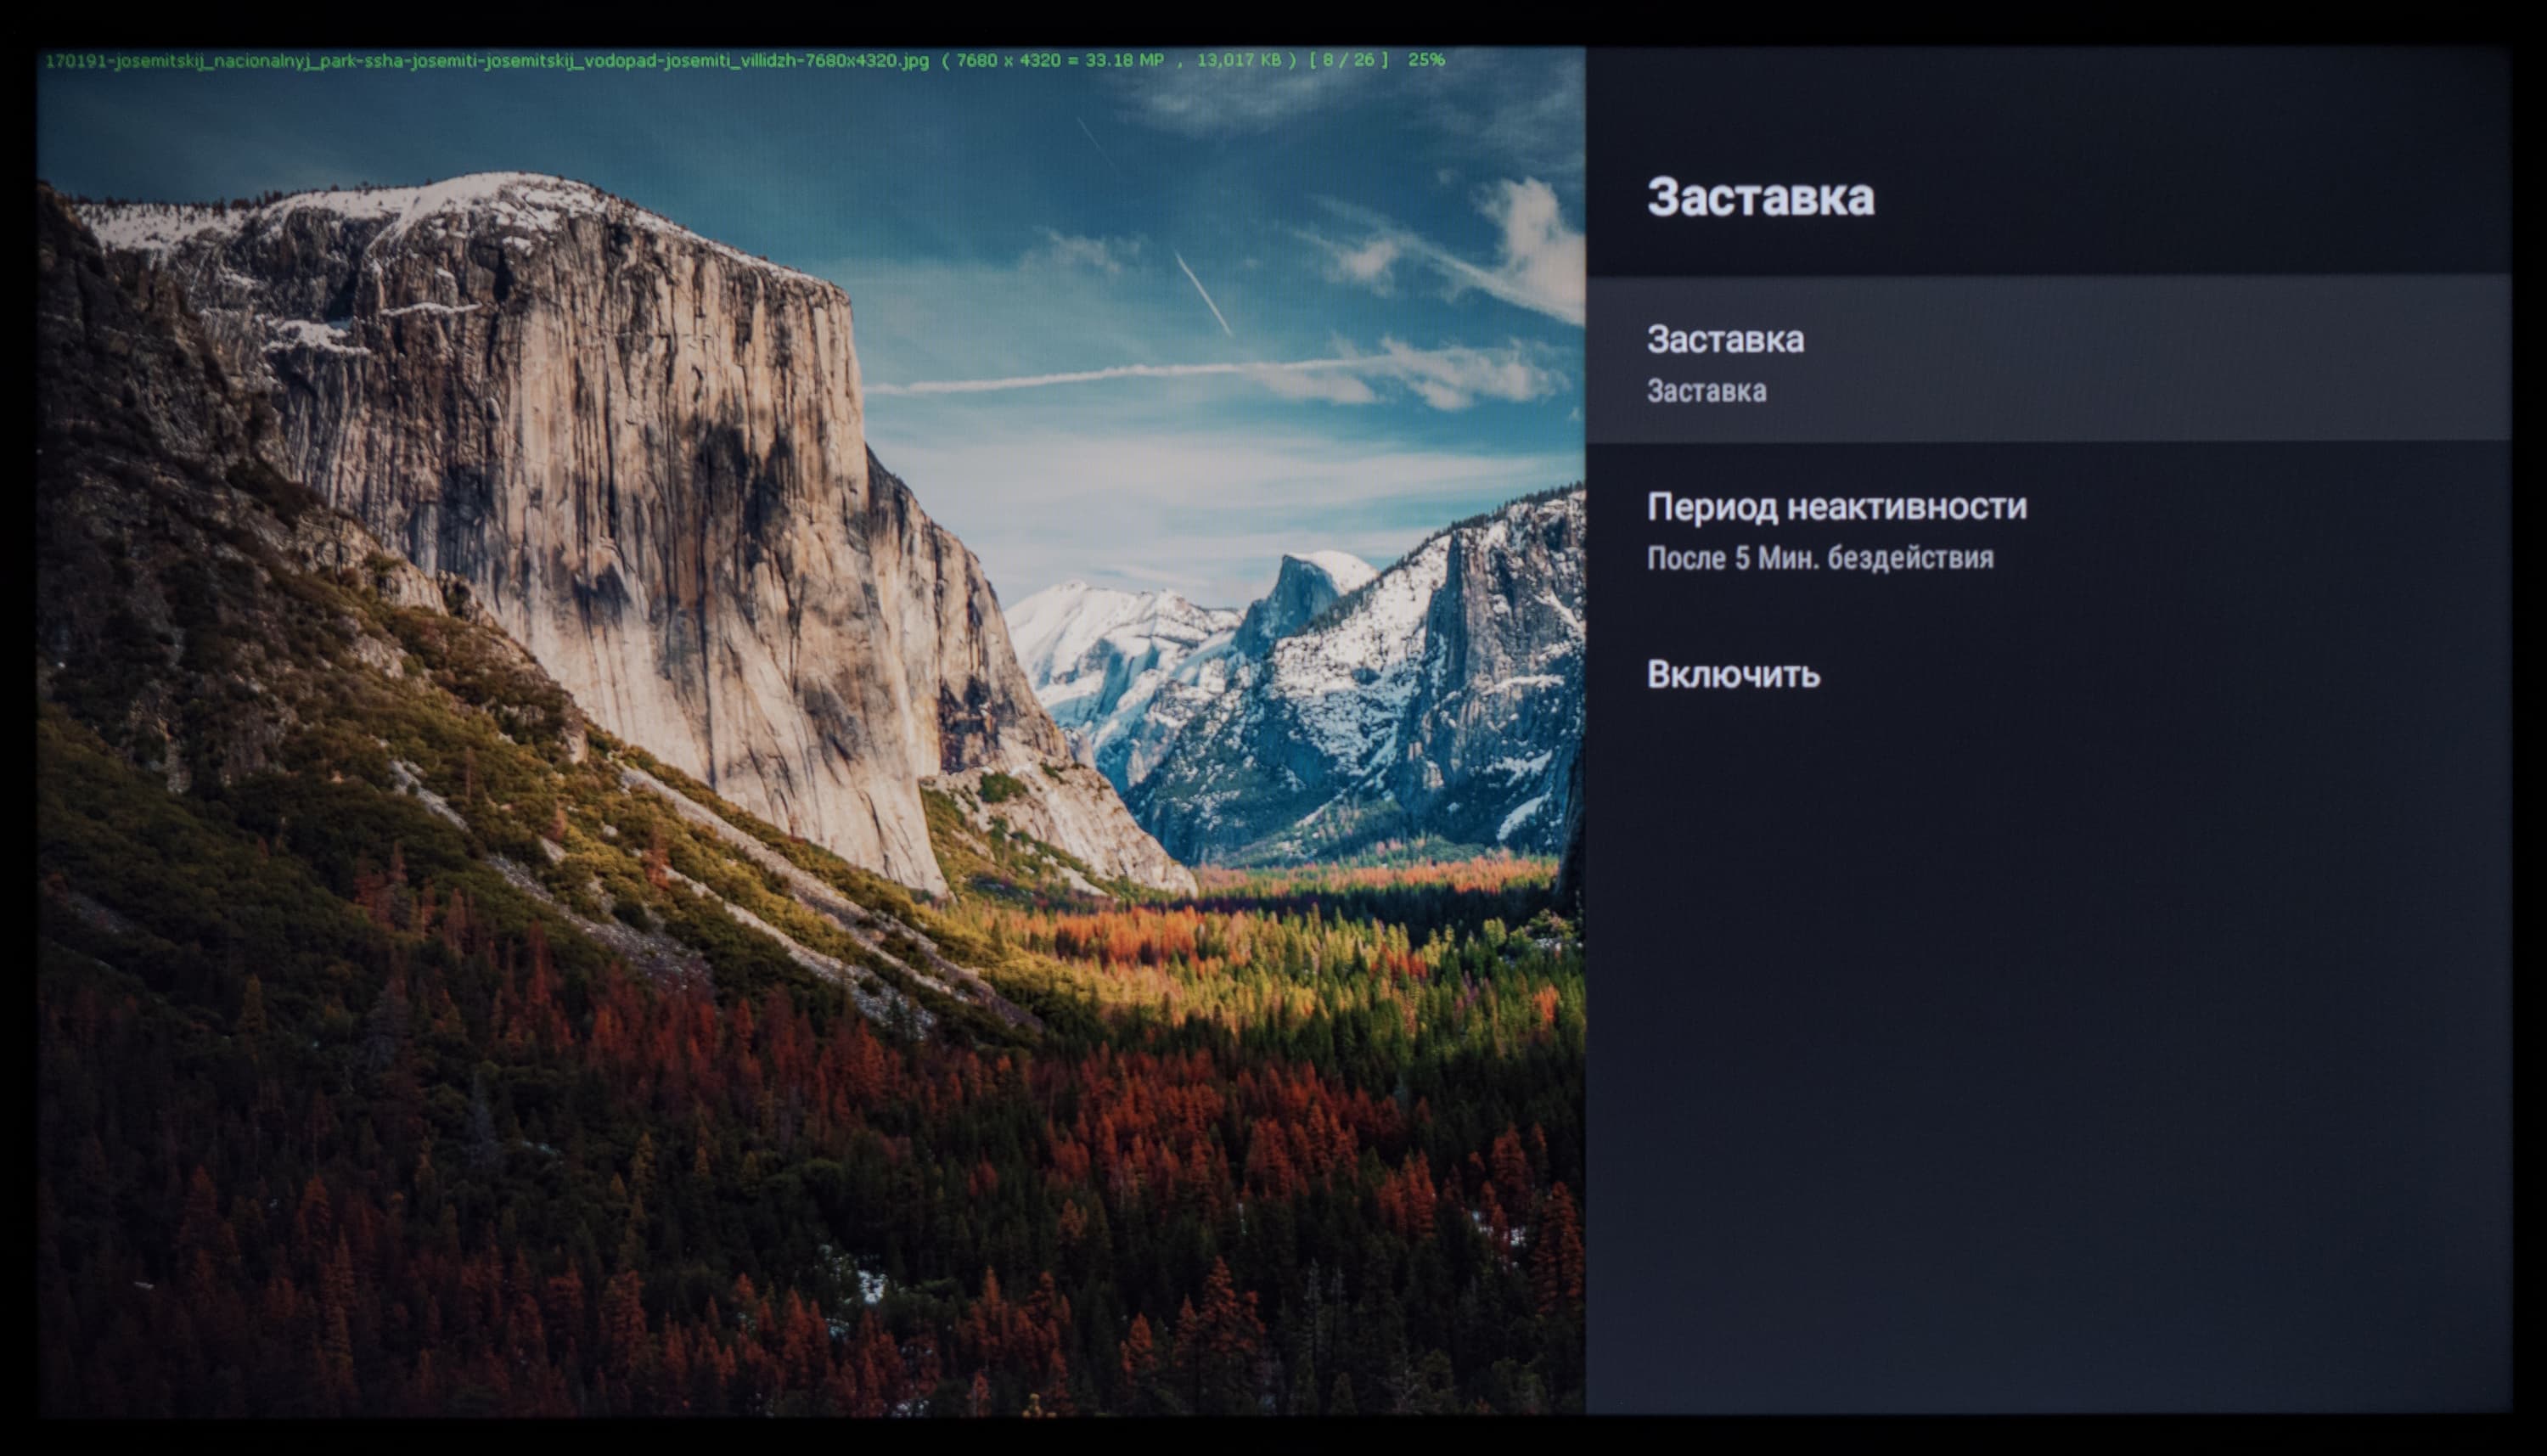Select the Период неактивности setting
The height and width of the screenshot is (1456, 2547).
[1836, 507]
